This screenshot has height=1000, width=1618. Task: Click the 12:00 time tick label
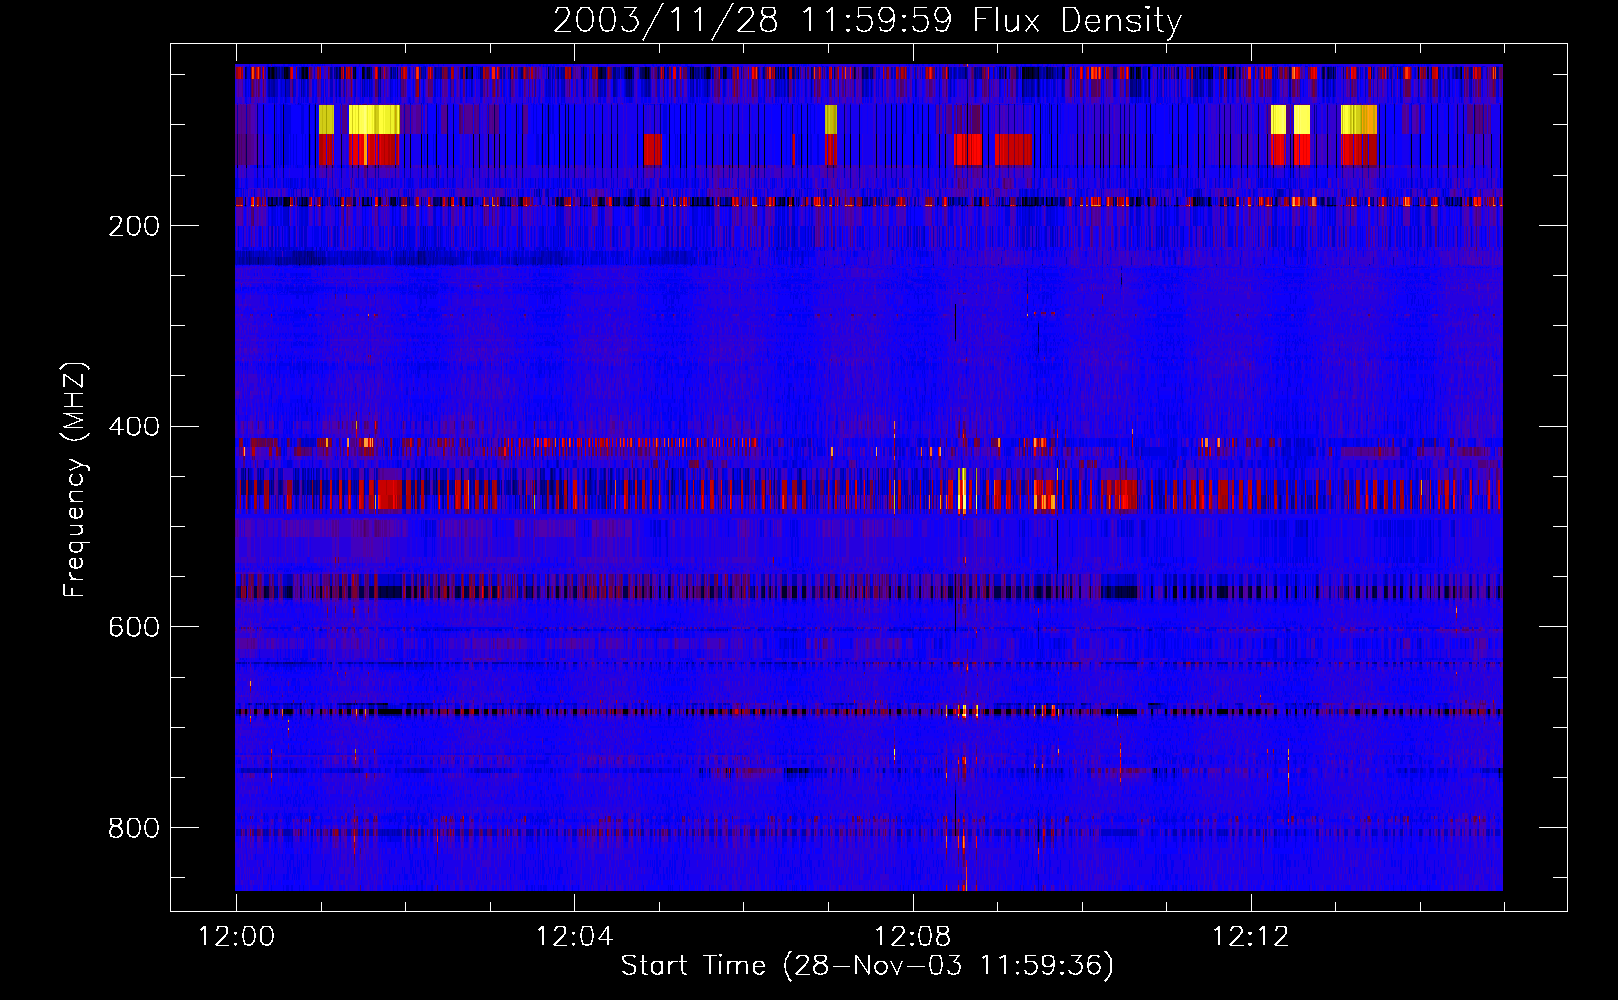236,937
